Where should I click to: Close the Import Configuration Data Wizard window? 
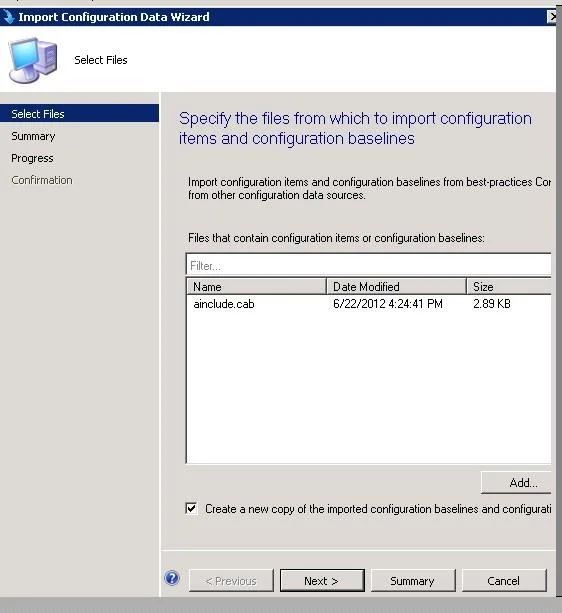point(552,16)
